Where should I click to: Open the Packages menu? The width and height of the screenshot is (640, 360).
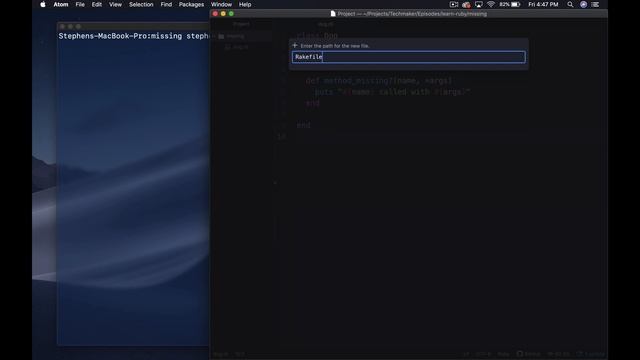point(191,4)
